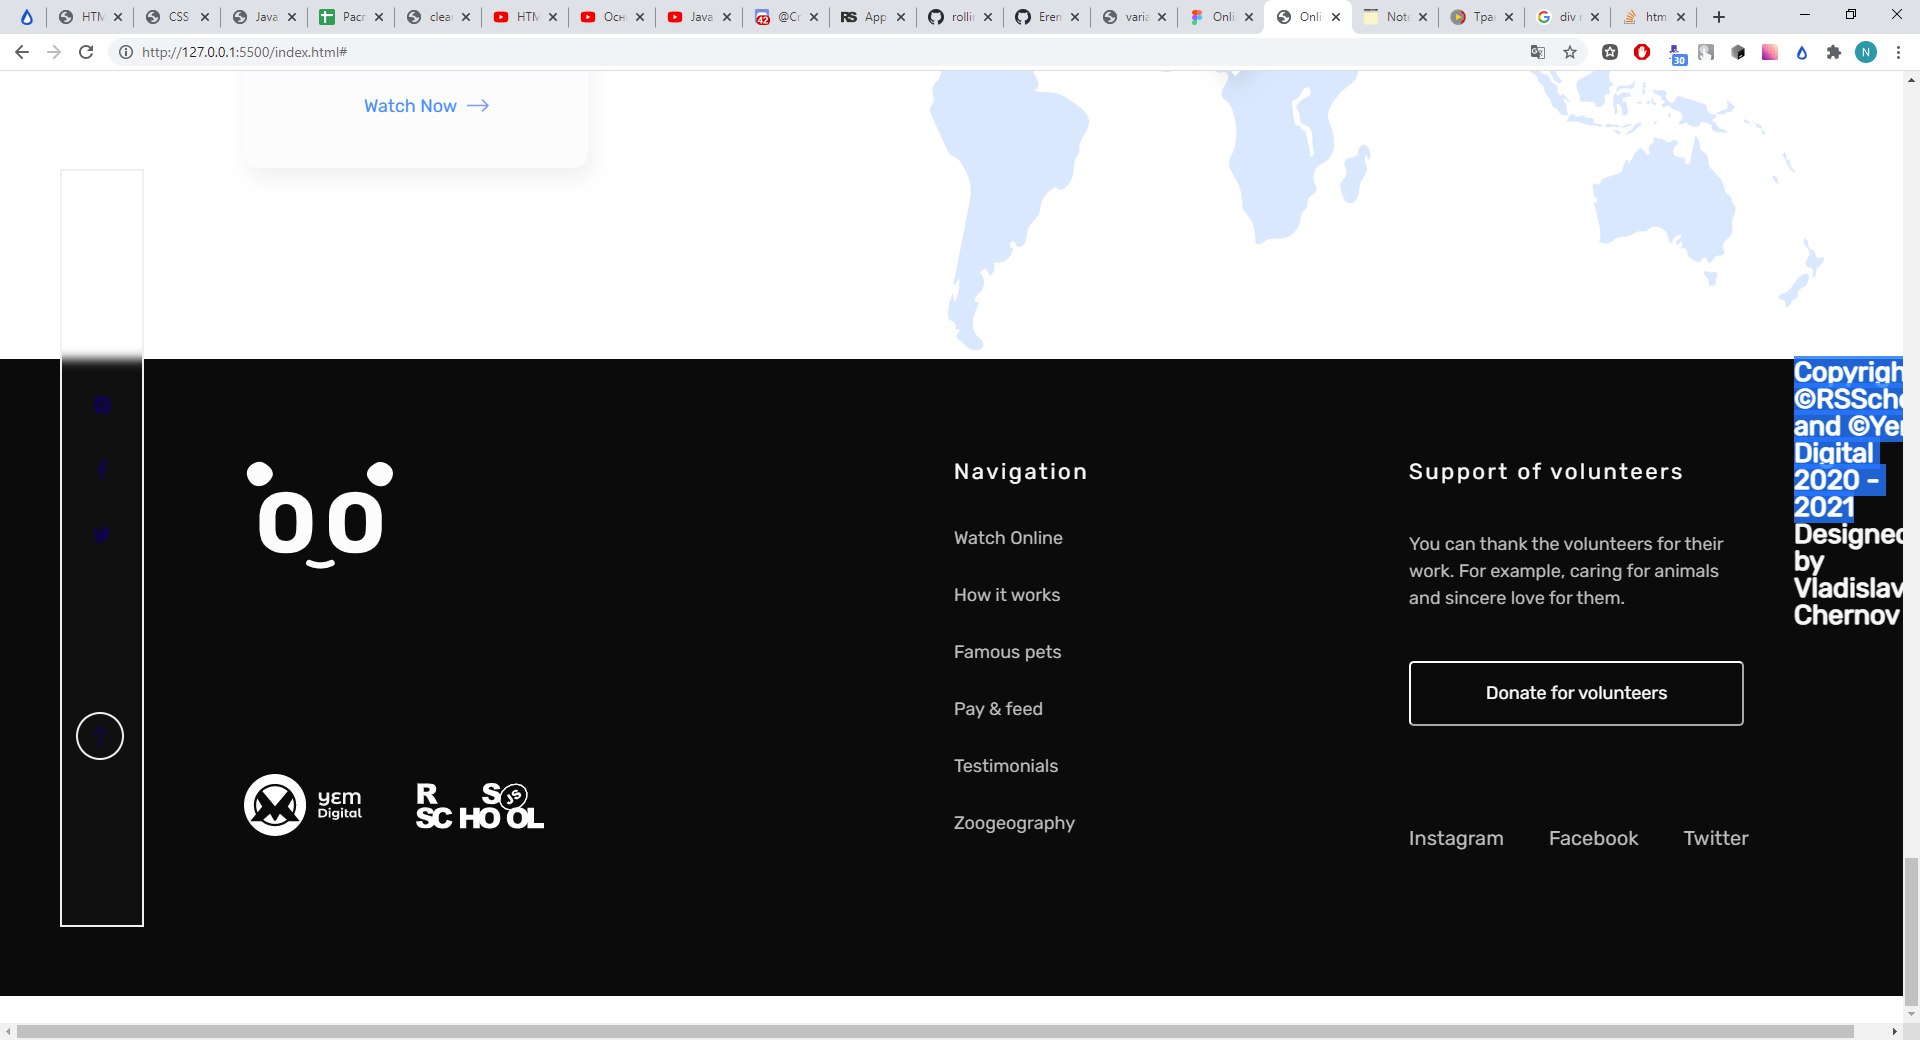
Task: Open the profile avatar labeled N
Action: point(1866,52)
